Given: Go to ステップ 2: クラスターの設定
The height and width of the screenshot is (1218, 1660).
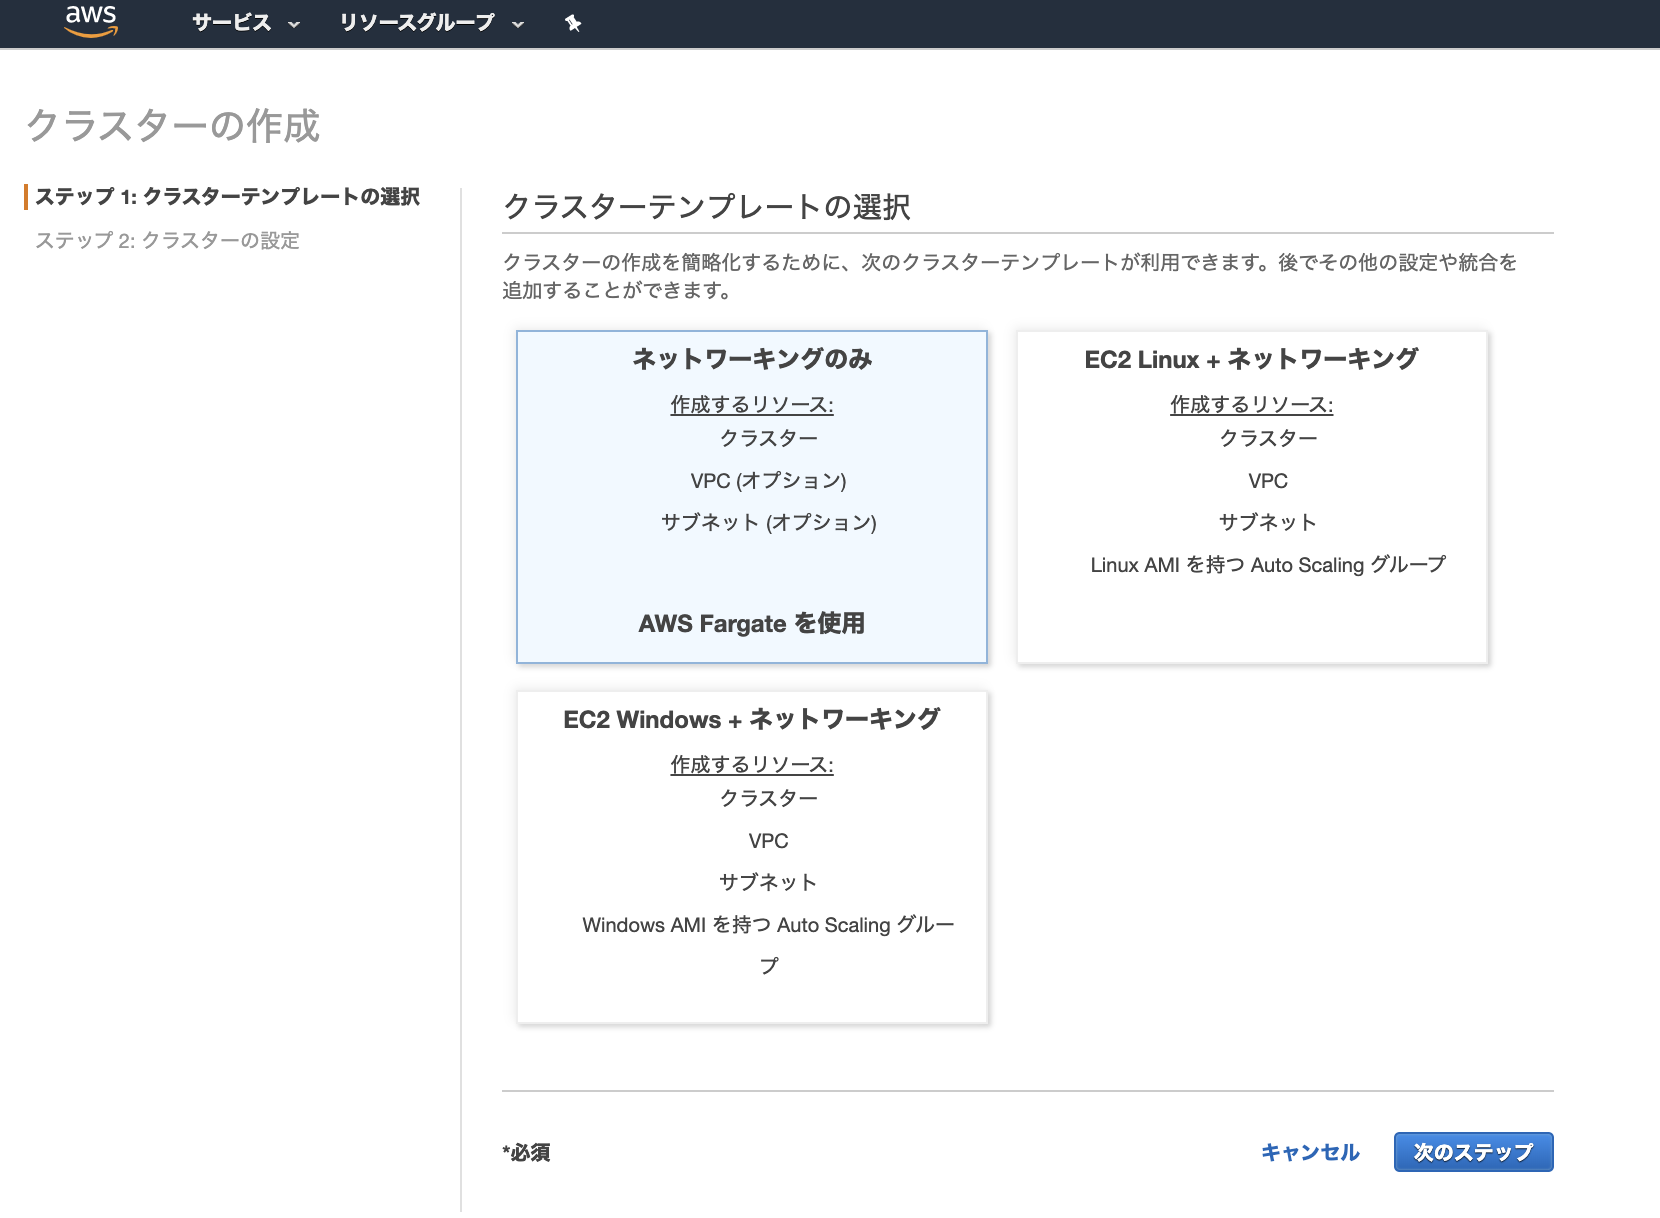Looking at the screenshot, I should point(167,240).
